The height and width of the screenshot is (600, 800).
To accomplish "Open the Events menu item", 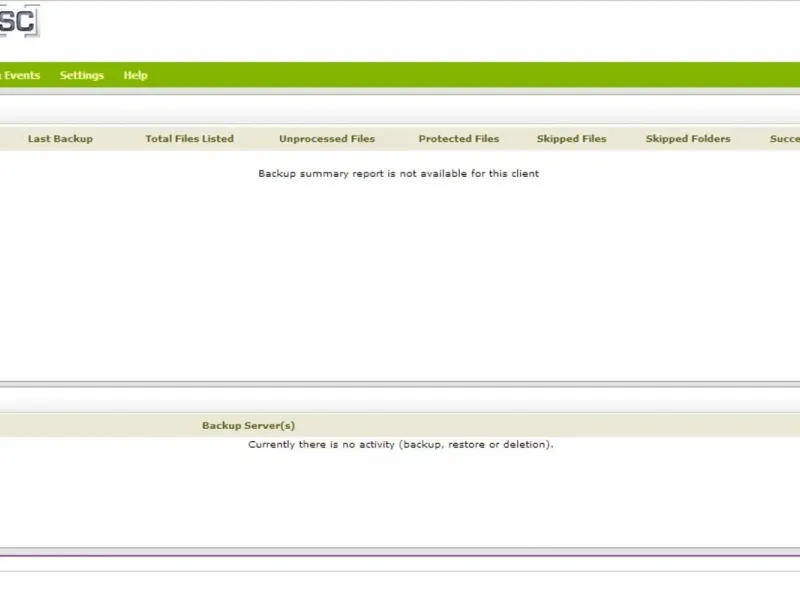I will click(x=20, y=75).
